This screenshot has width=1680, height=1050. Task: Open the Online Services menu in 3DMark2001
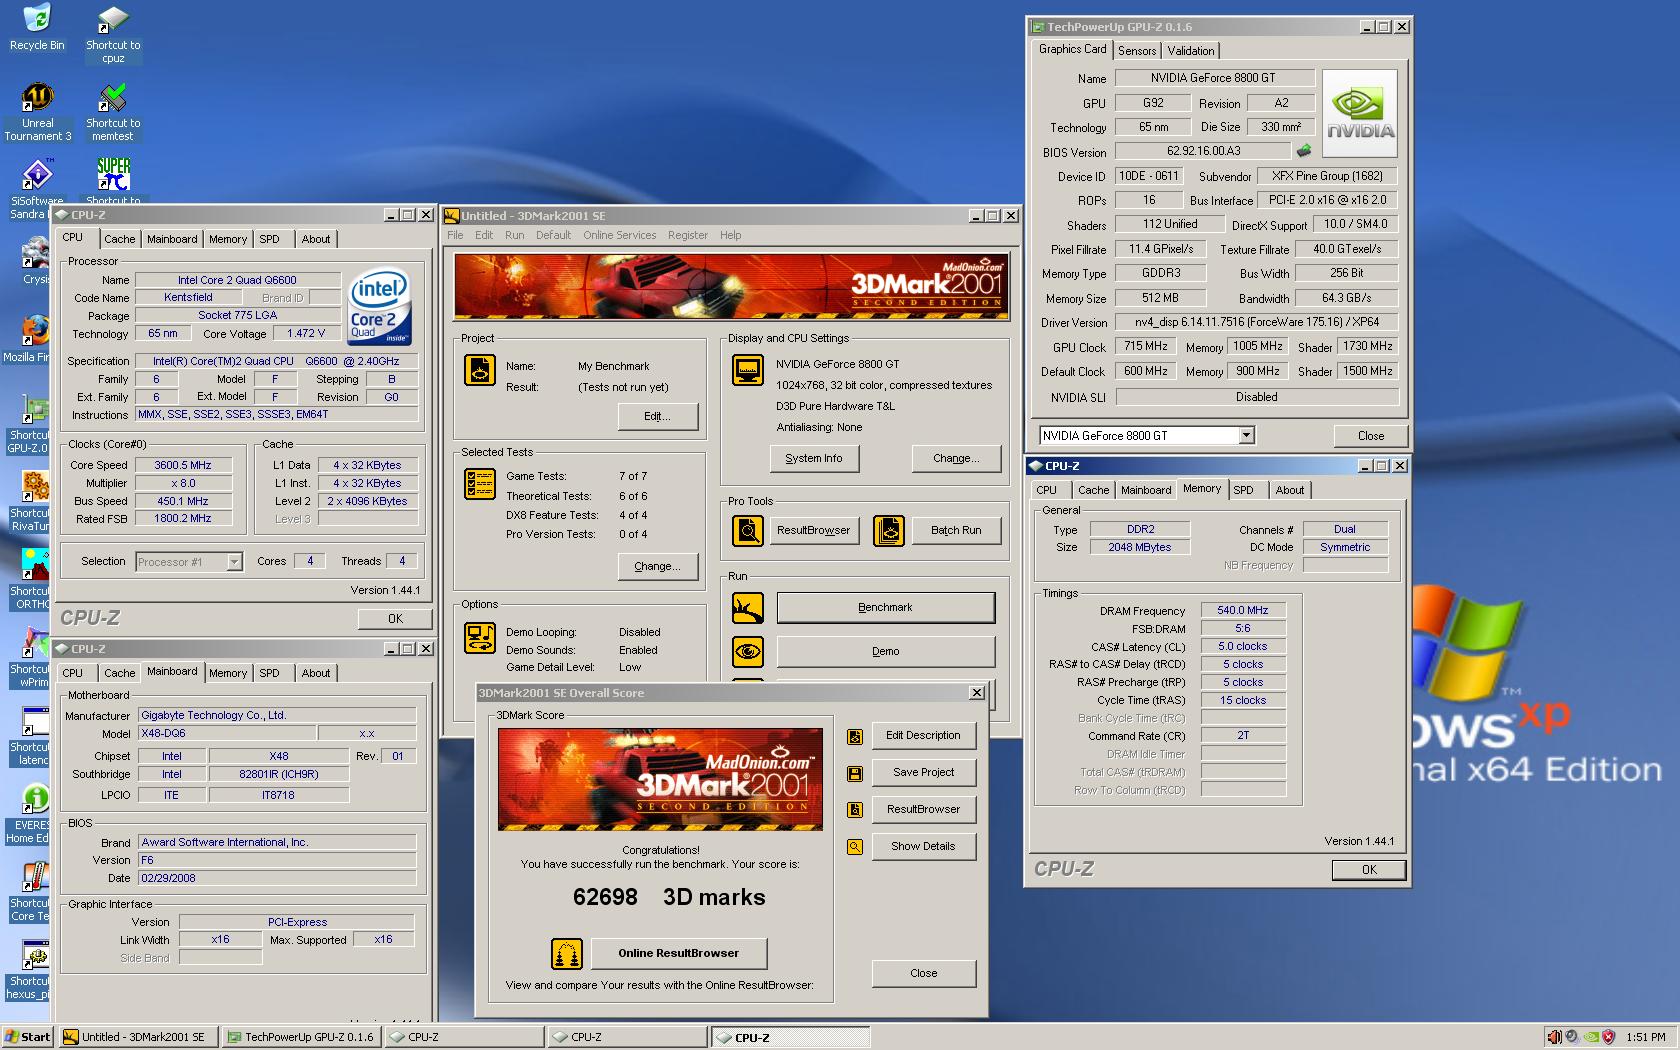point(620,235)
